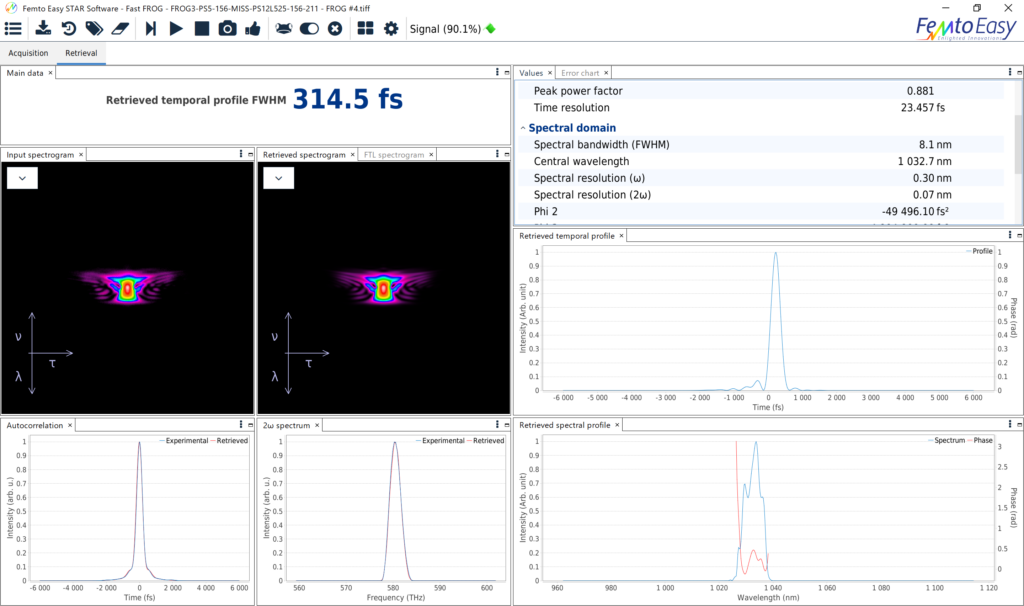1024x606 pixels.
Task: Switch to the FTL spectrogram tab
Action: [394, 155]
